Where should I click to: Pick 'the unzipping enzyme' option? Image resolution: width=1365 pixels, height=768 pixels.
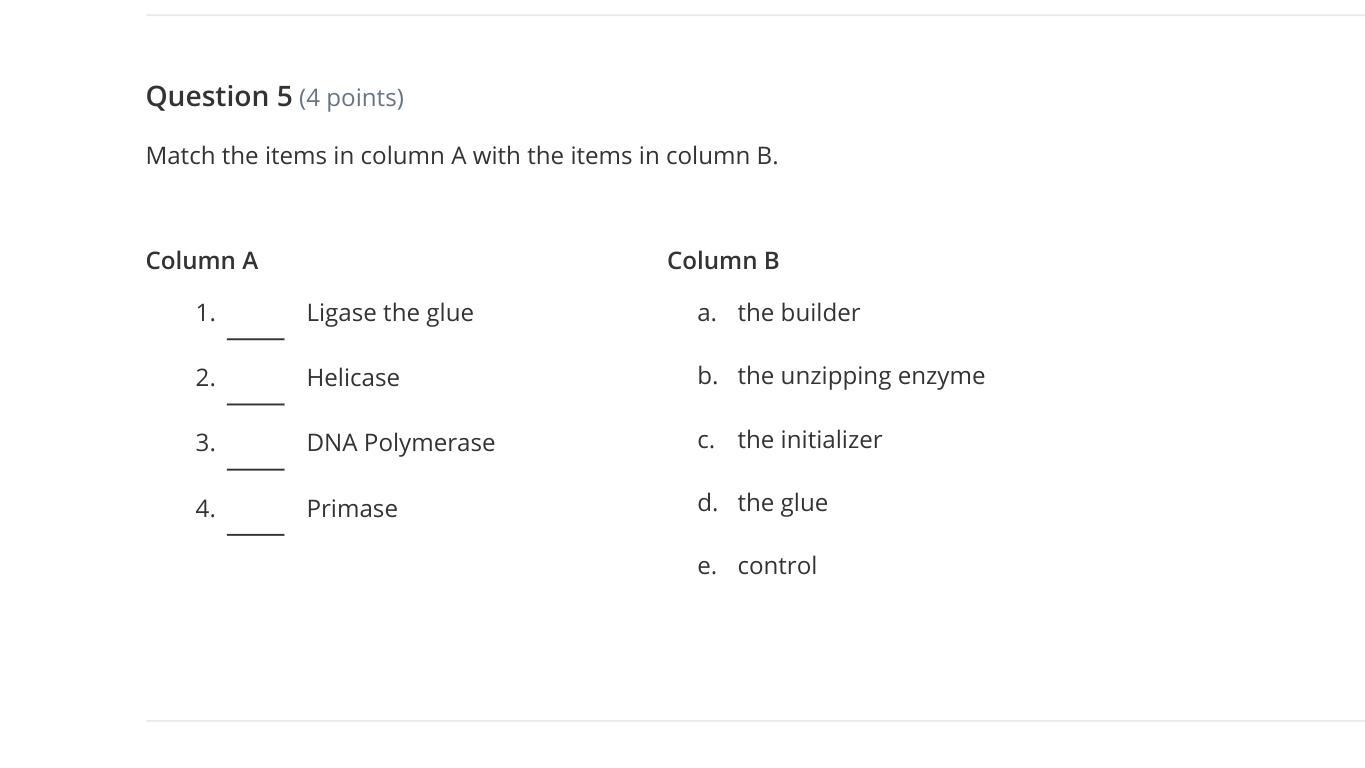(861, 376)
